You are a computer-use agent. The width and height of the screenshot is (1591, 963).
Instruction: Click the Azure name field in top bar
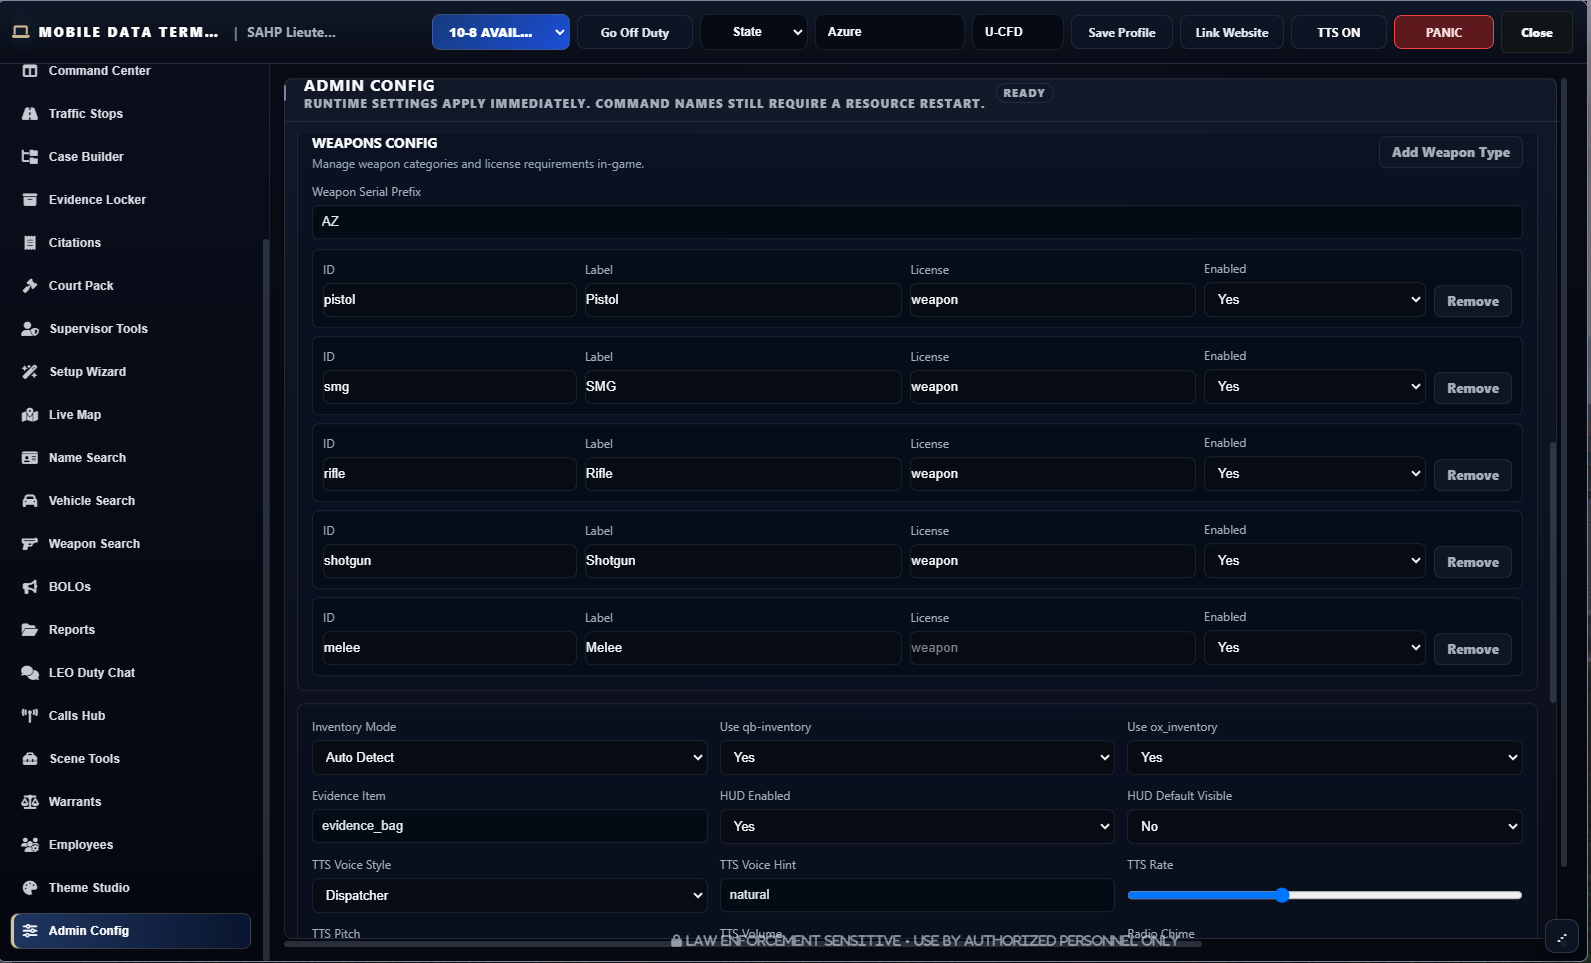890,32
